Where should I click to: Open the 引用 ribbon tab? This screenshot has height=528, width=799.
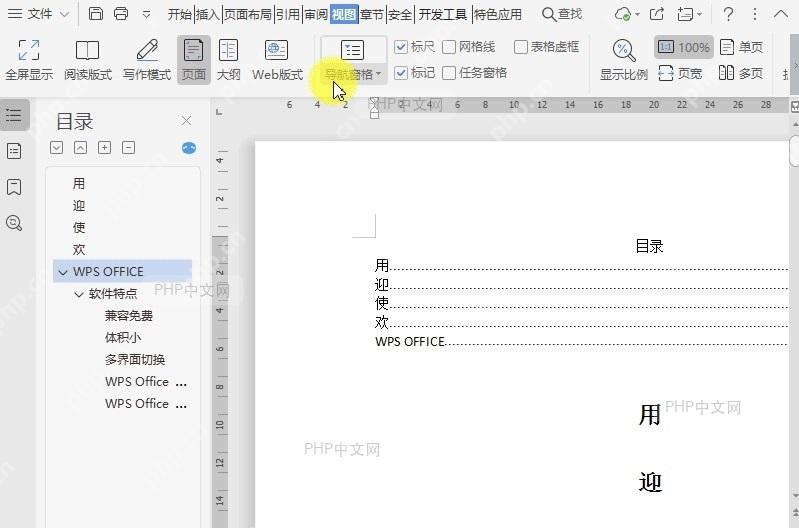[x=288, y=14]
